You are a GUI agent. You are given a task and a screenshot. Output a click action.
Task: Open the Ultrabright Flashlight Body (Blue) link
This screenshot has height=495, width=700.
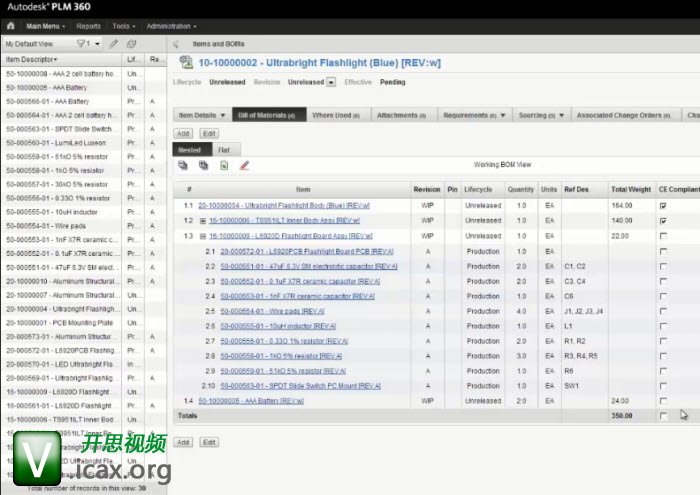(x=284, y=205)
